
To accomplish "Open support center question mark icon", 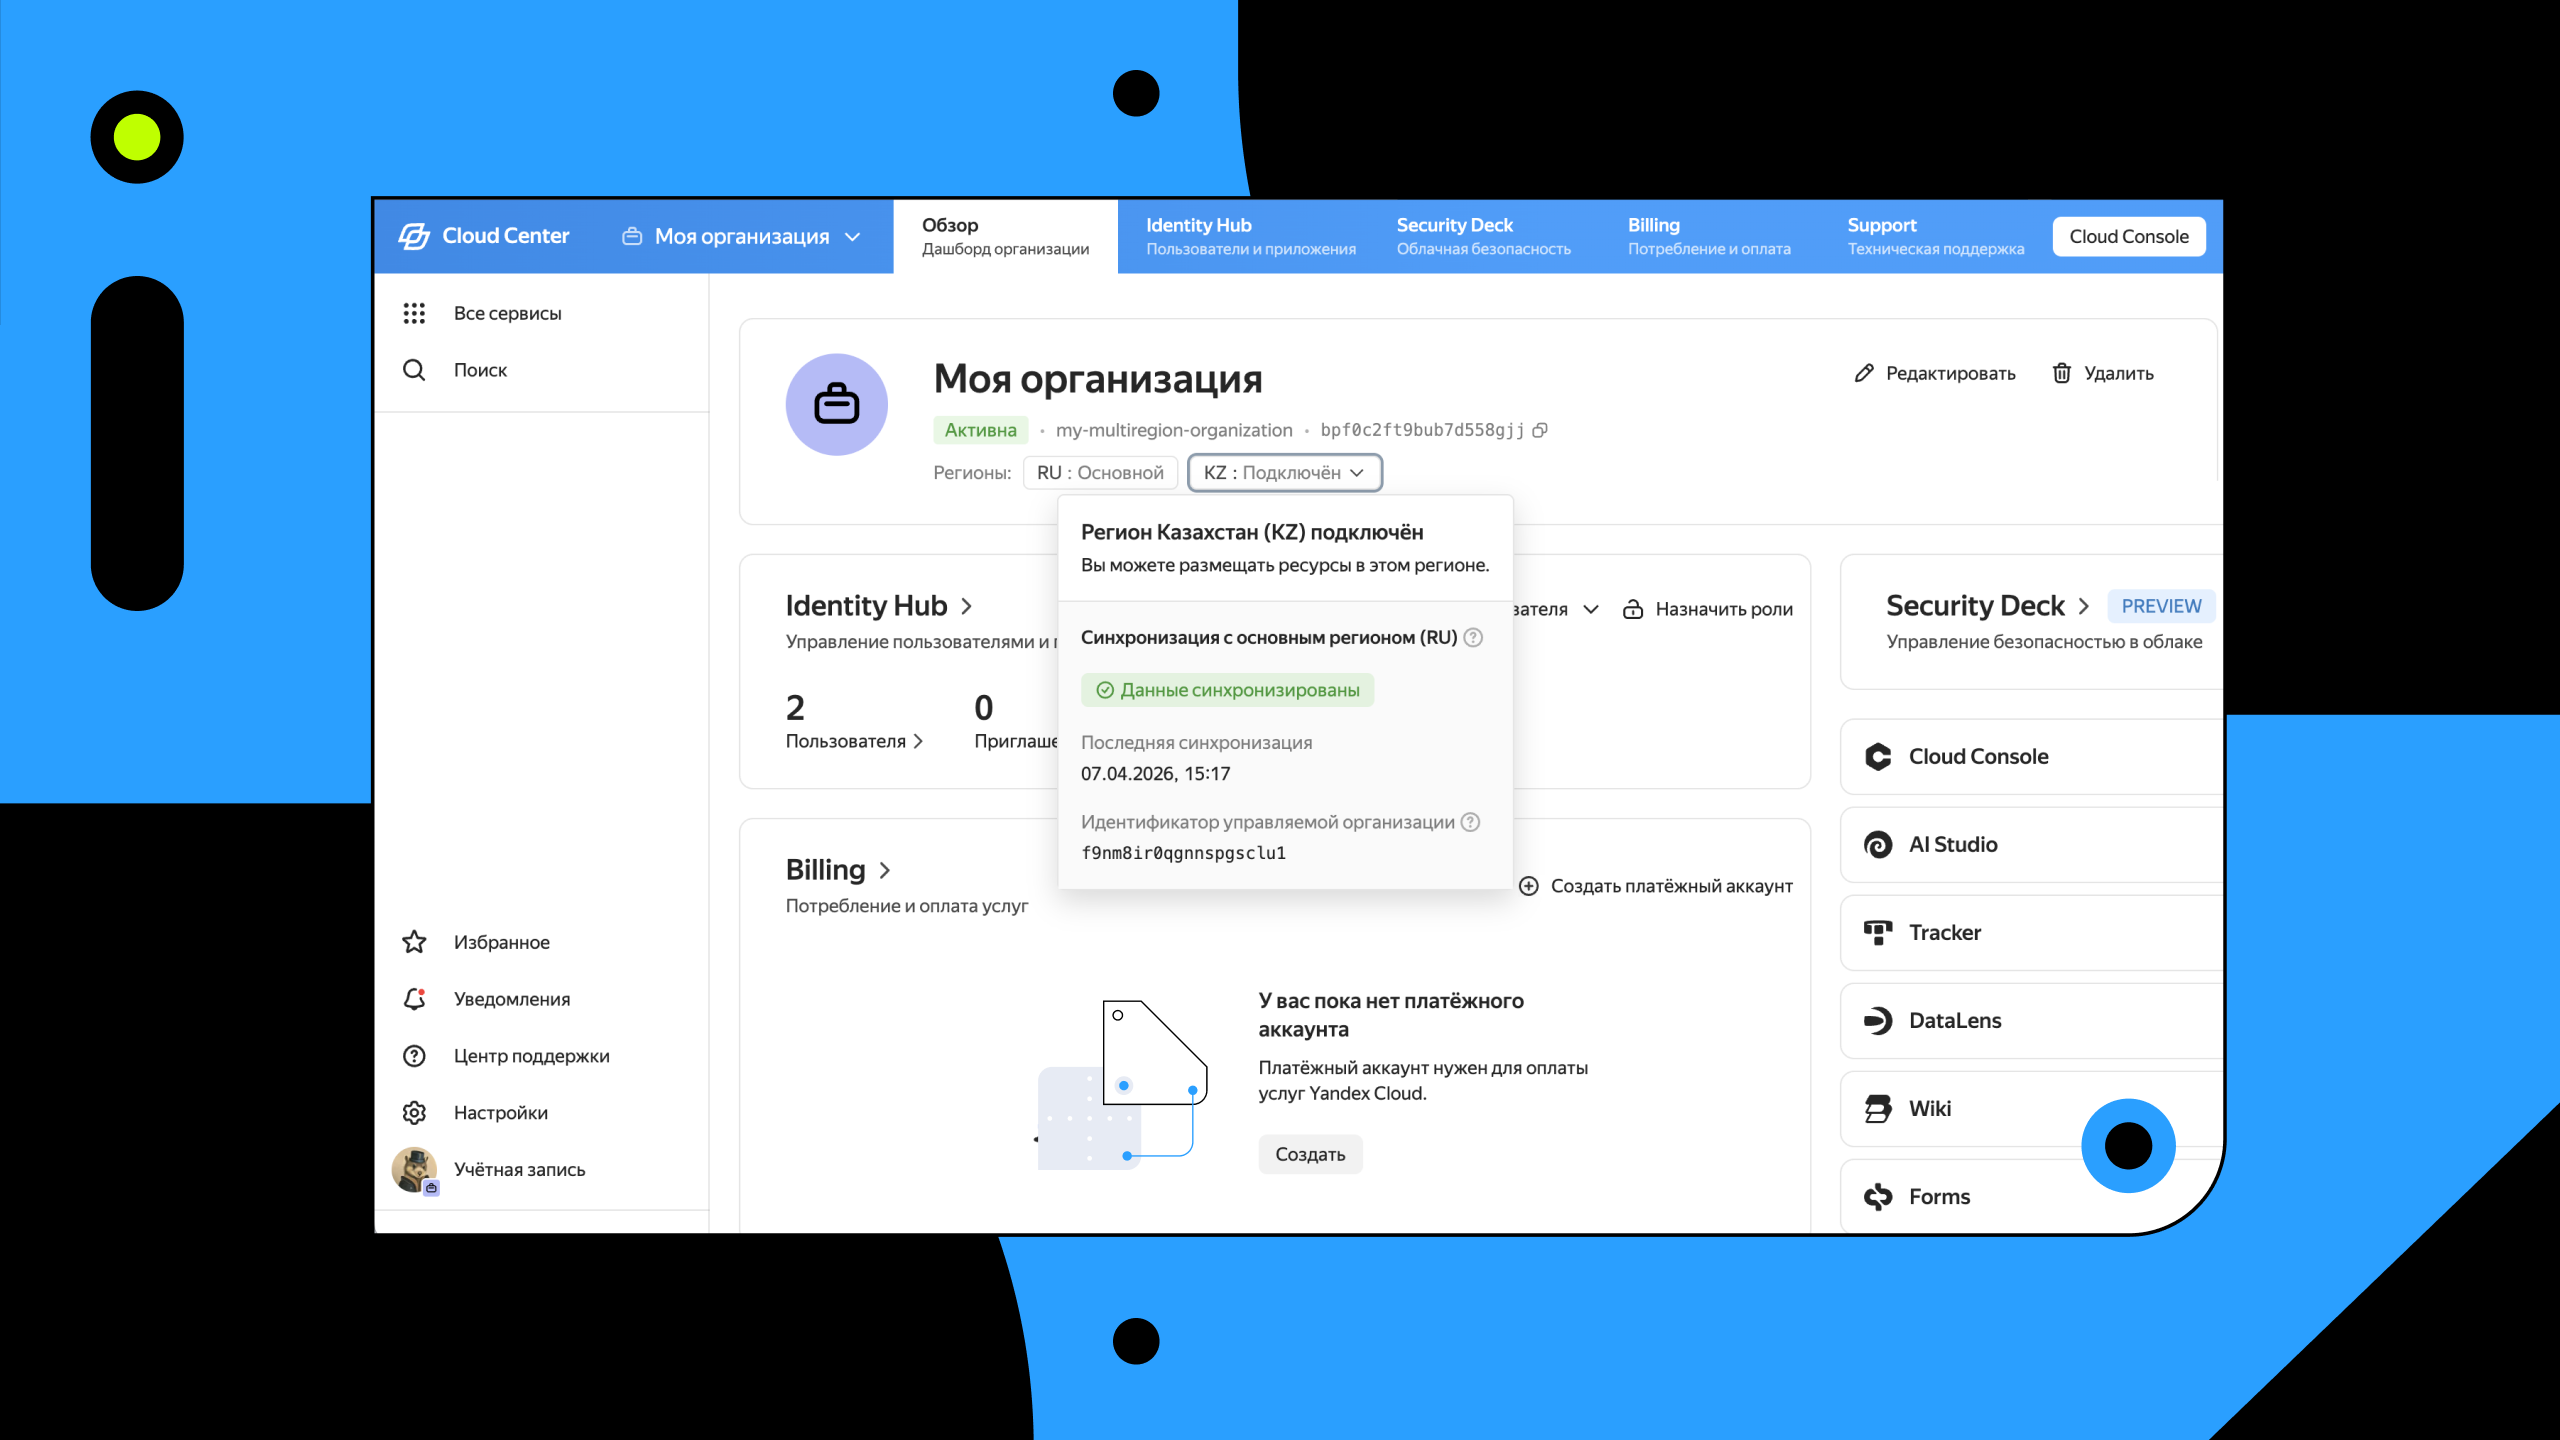I will coord(414,1056).
